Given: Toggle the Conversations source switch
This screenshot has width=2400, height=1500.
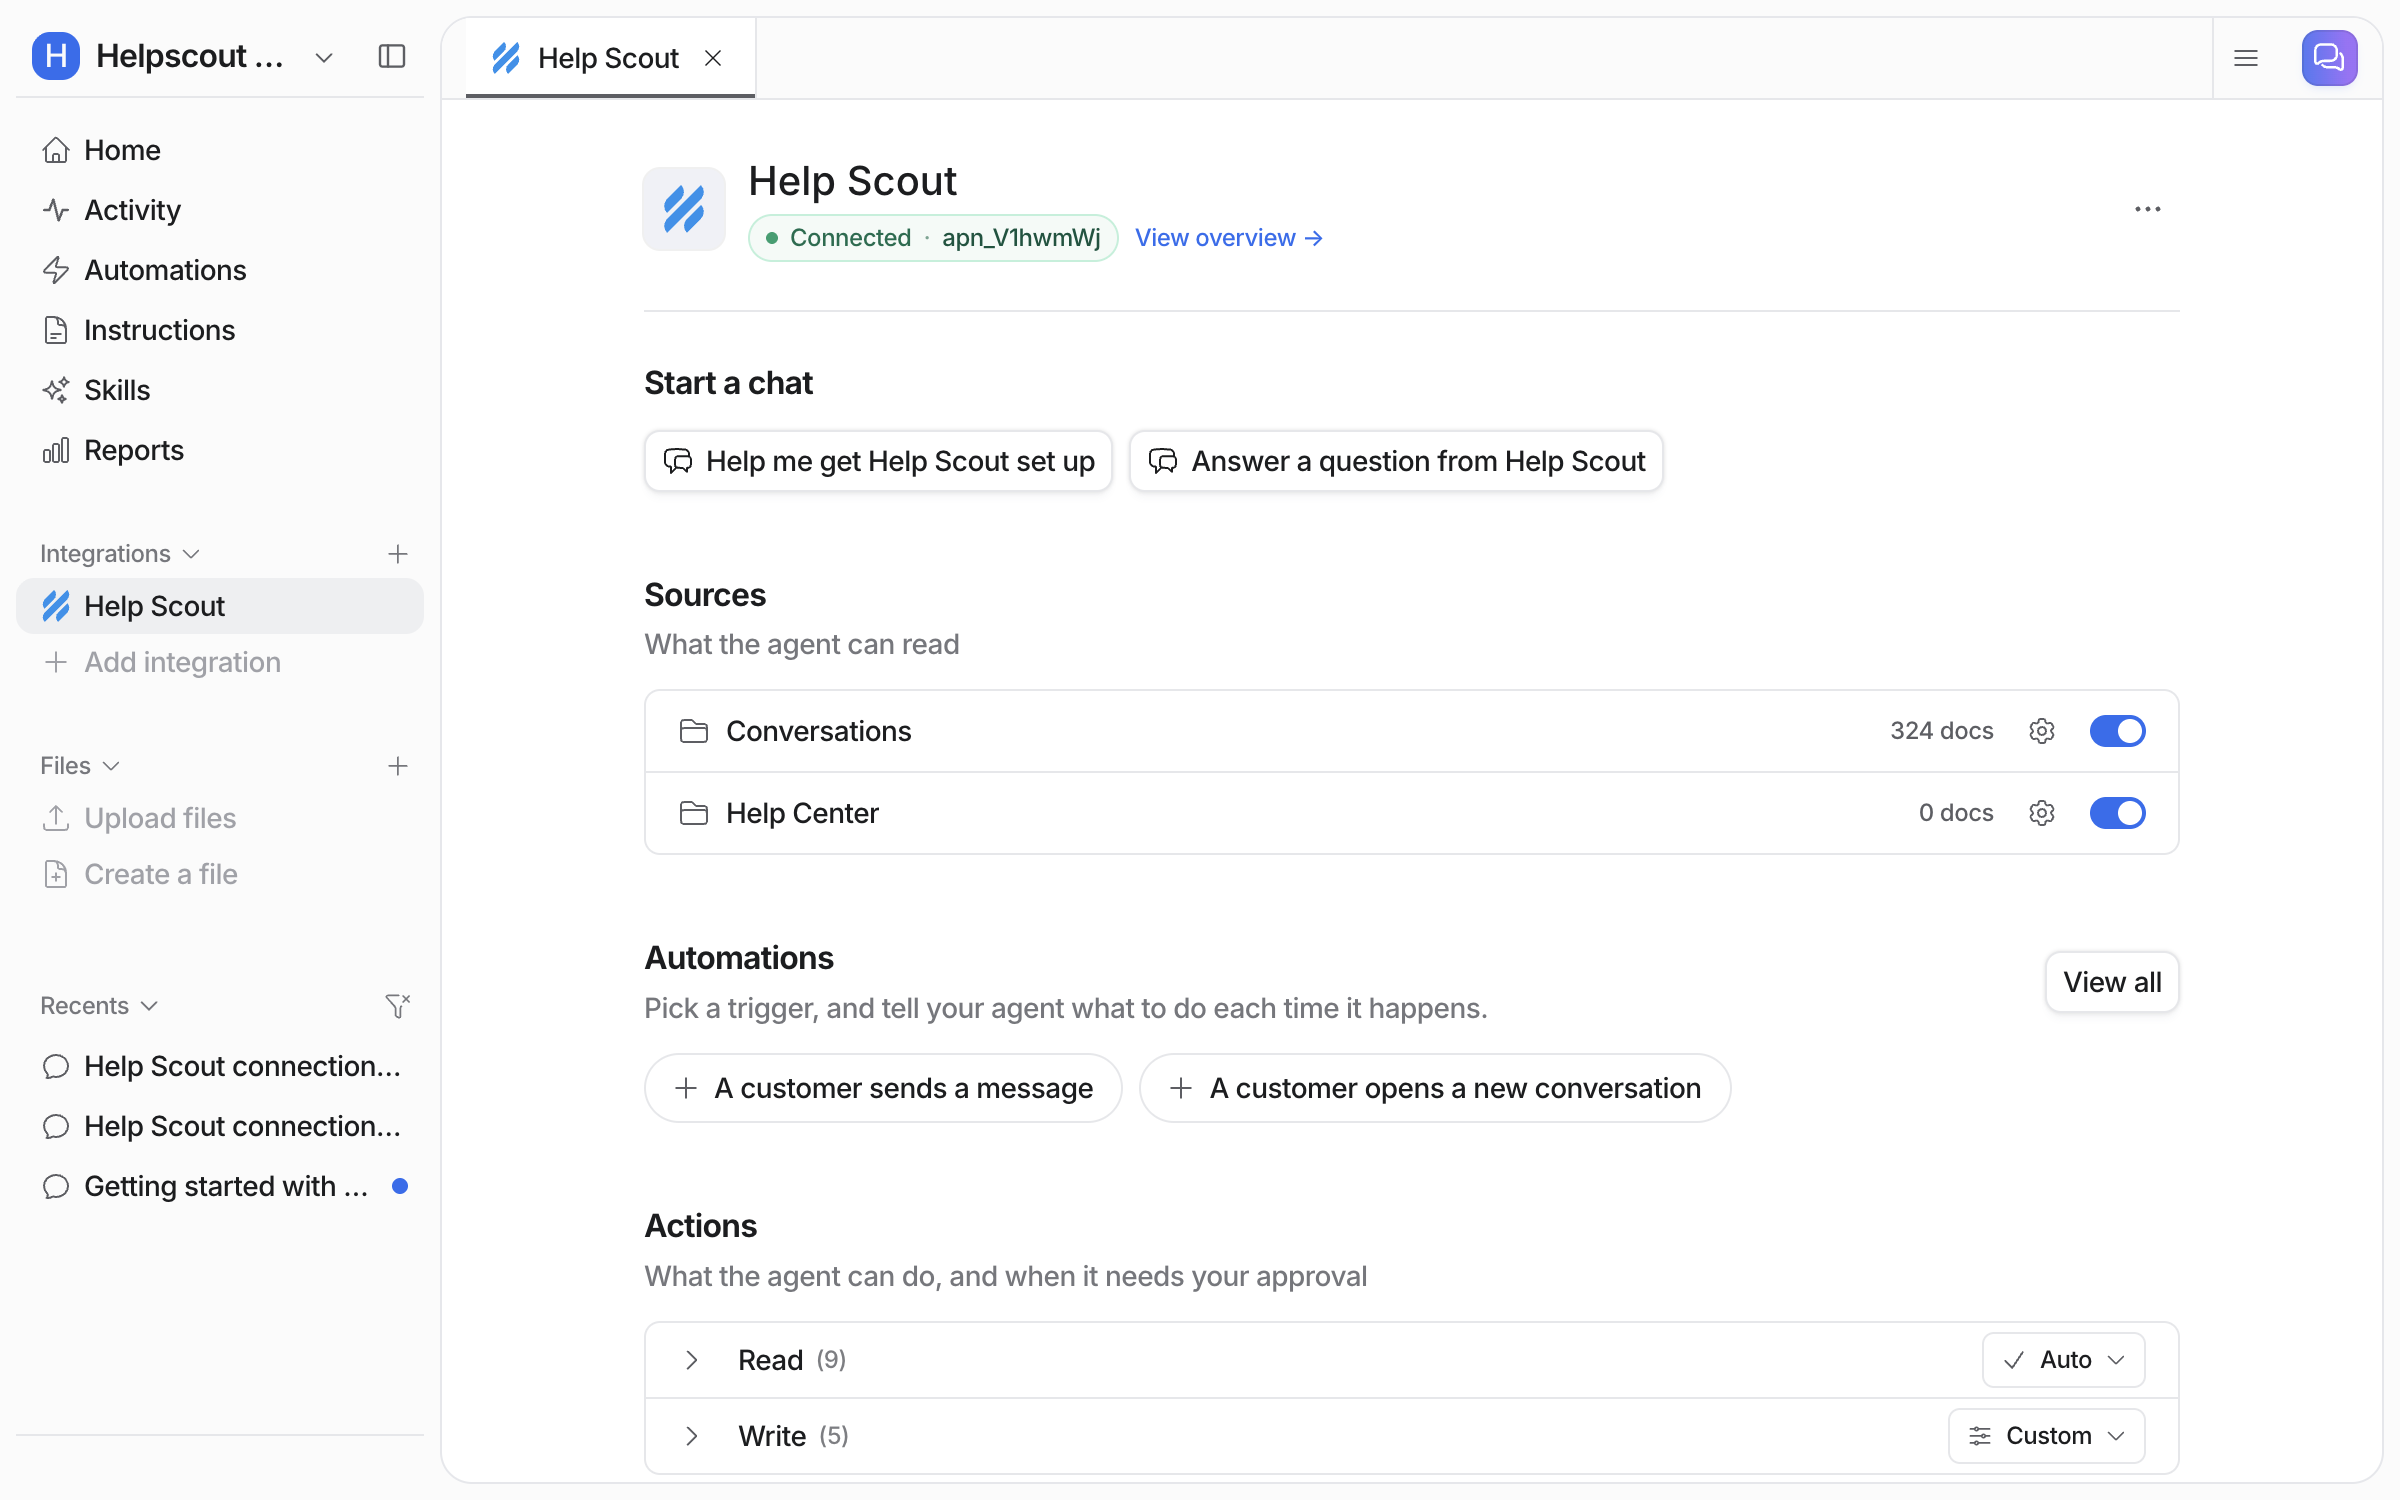Looking at the screenshot, I should (2117, 731).
